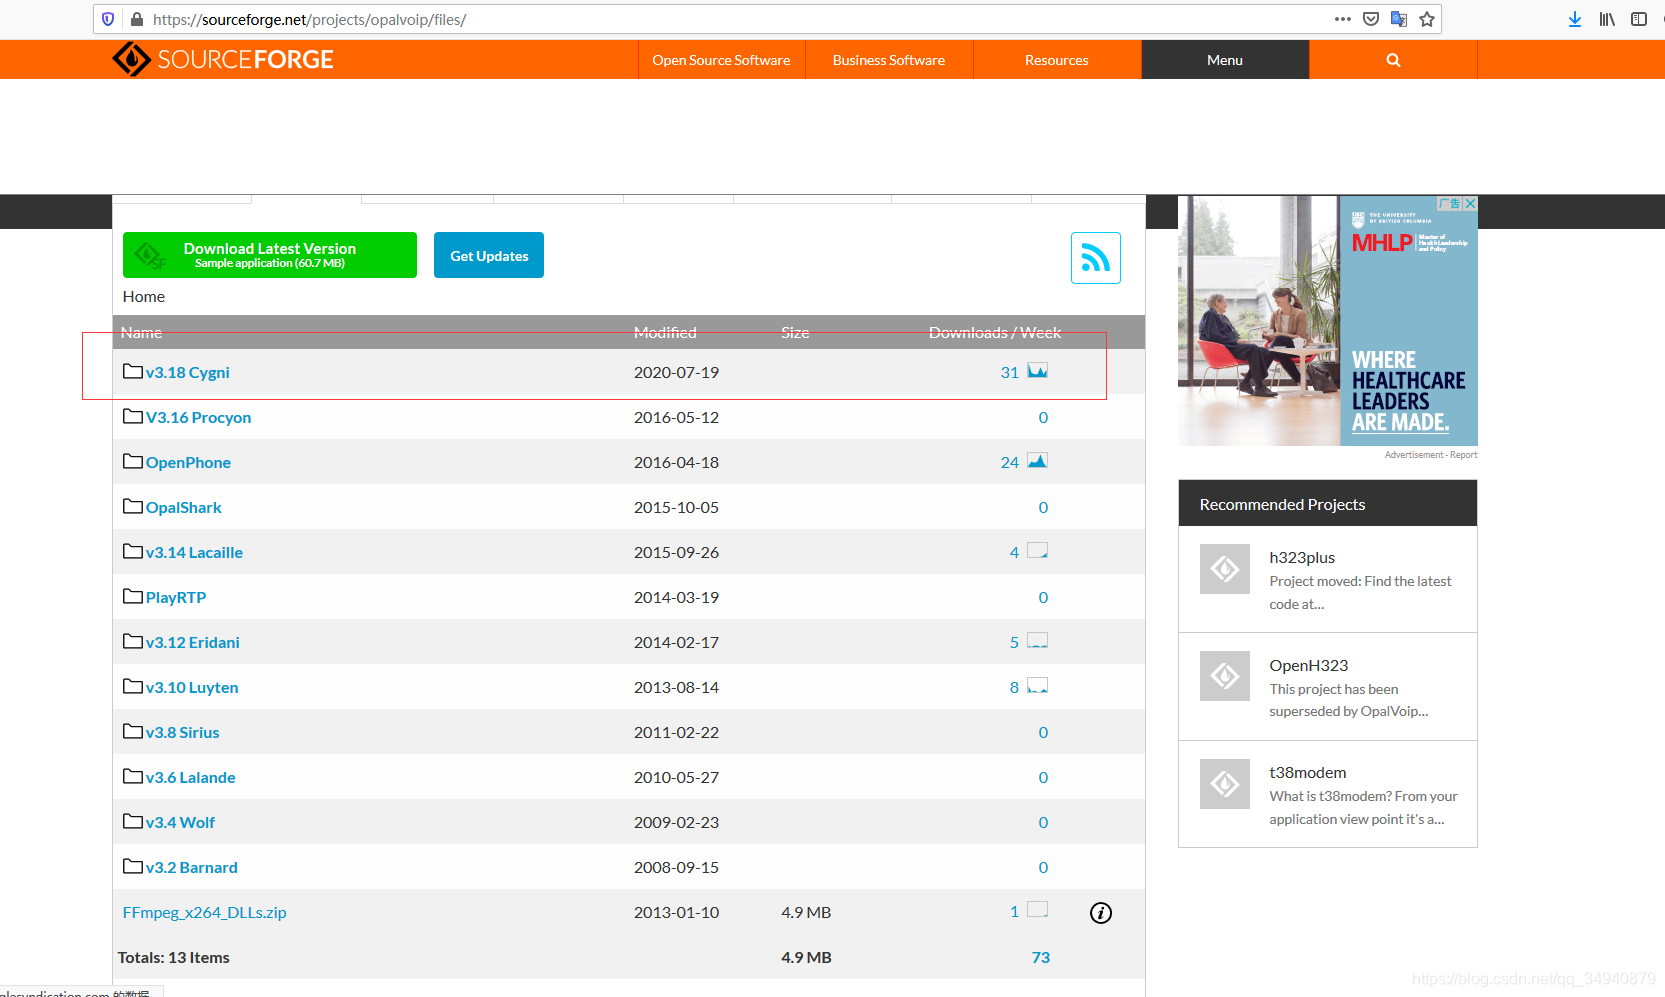Click the SourceForge logo
This screenshot has height=997, width=1665.
(223, 59)
